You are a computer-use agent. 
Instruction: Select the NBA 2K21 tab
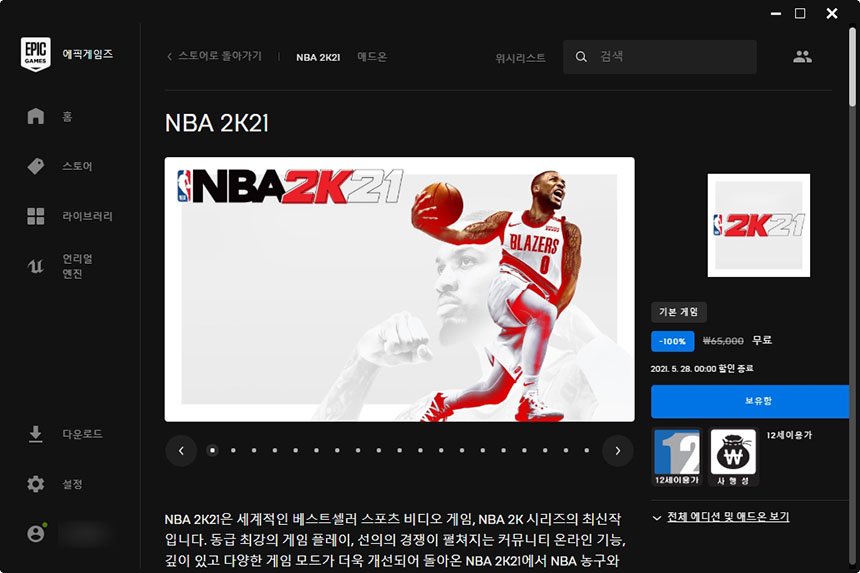point(318,57)
